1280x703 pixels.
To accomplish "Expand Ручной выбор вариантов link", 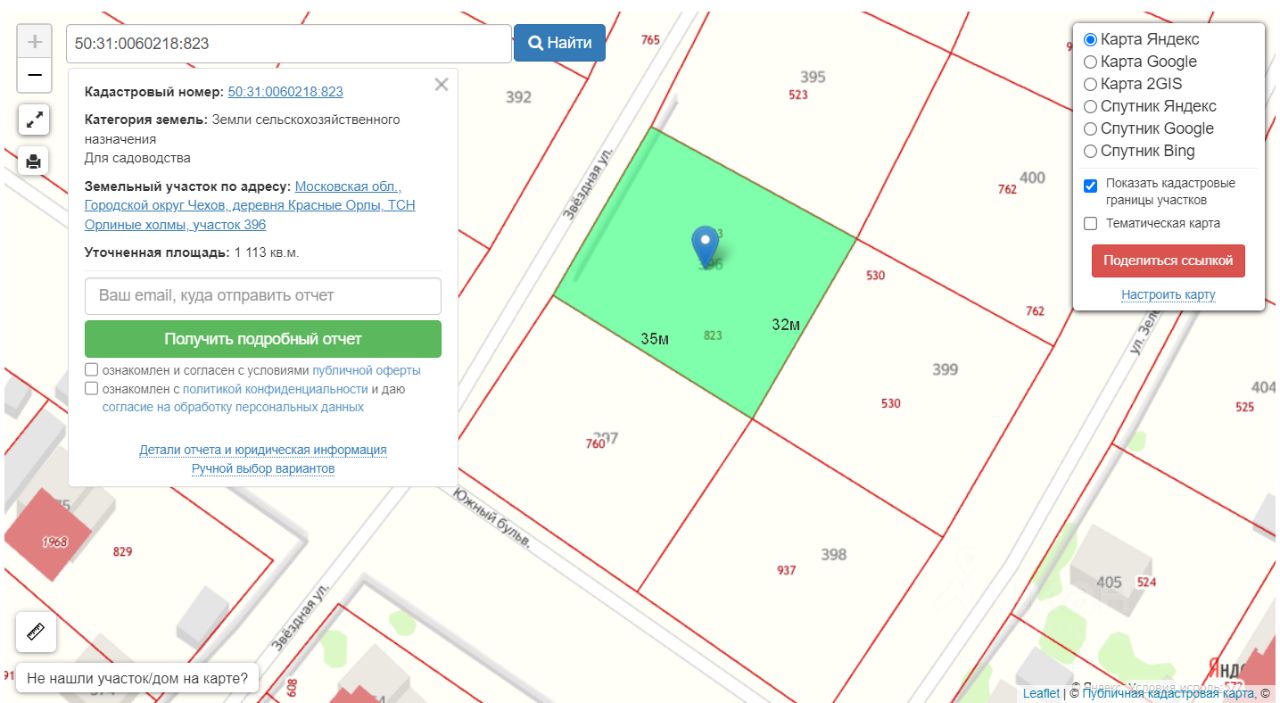I will 263,469.
